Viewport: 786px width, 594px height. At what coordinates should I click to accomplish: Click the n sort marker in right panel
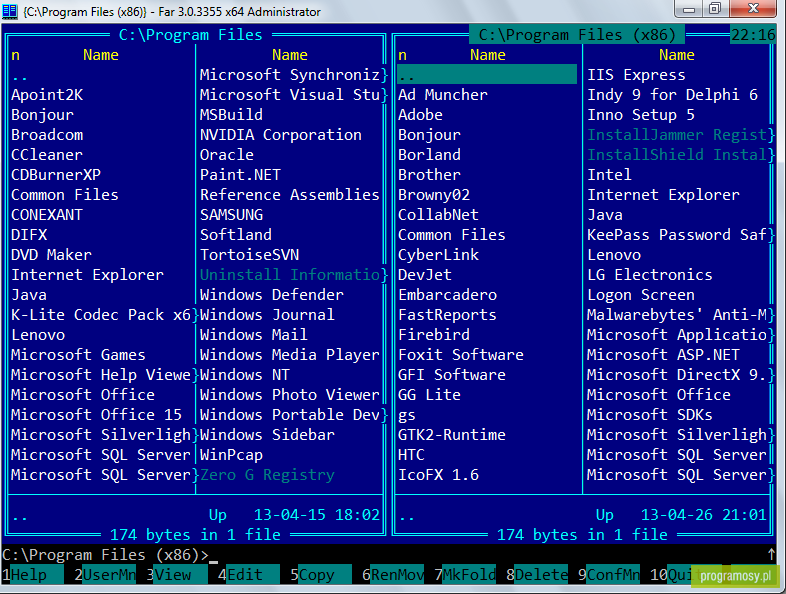tap(402, 55)
